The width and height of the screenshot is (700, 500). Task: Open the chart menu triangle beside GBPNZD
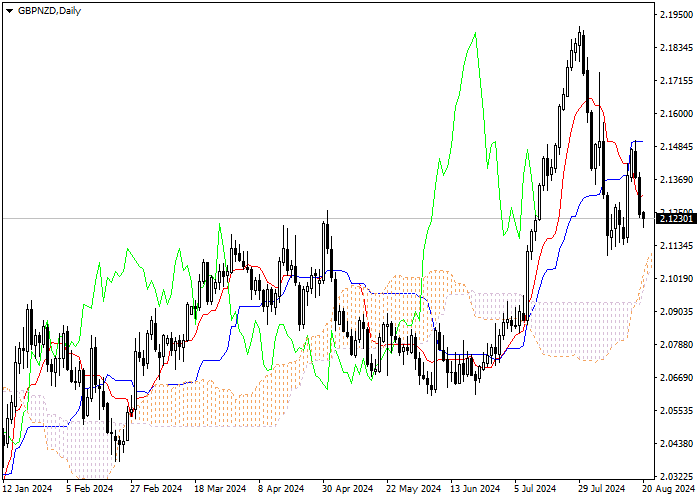(9, 11)
